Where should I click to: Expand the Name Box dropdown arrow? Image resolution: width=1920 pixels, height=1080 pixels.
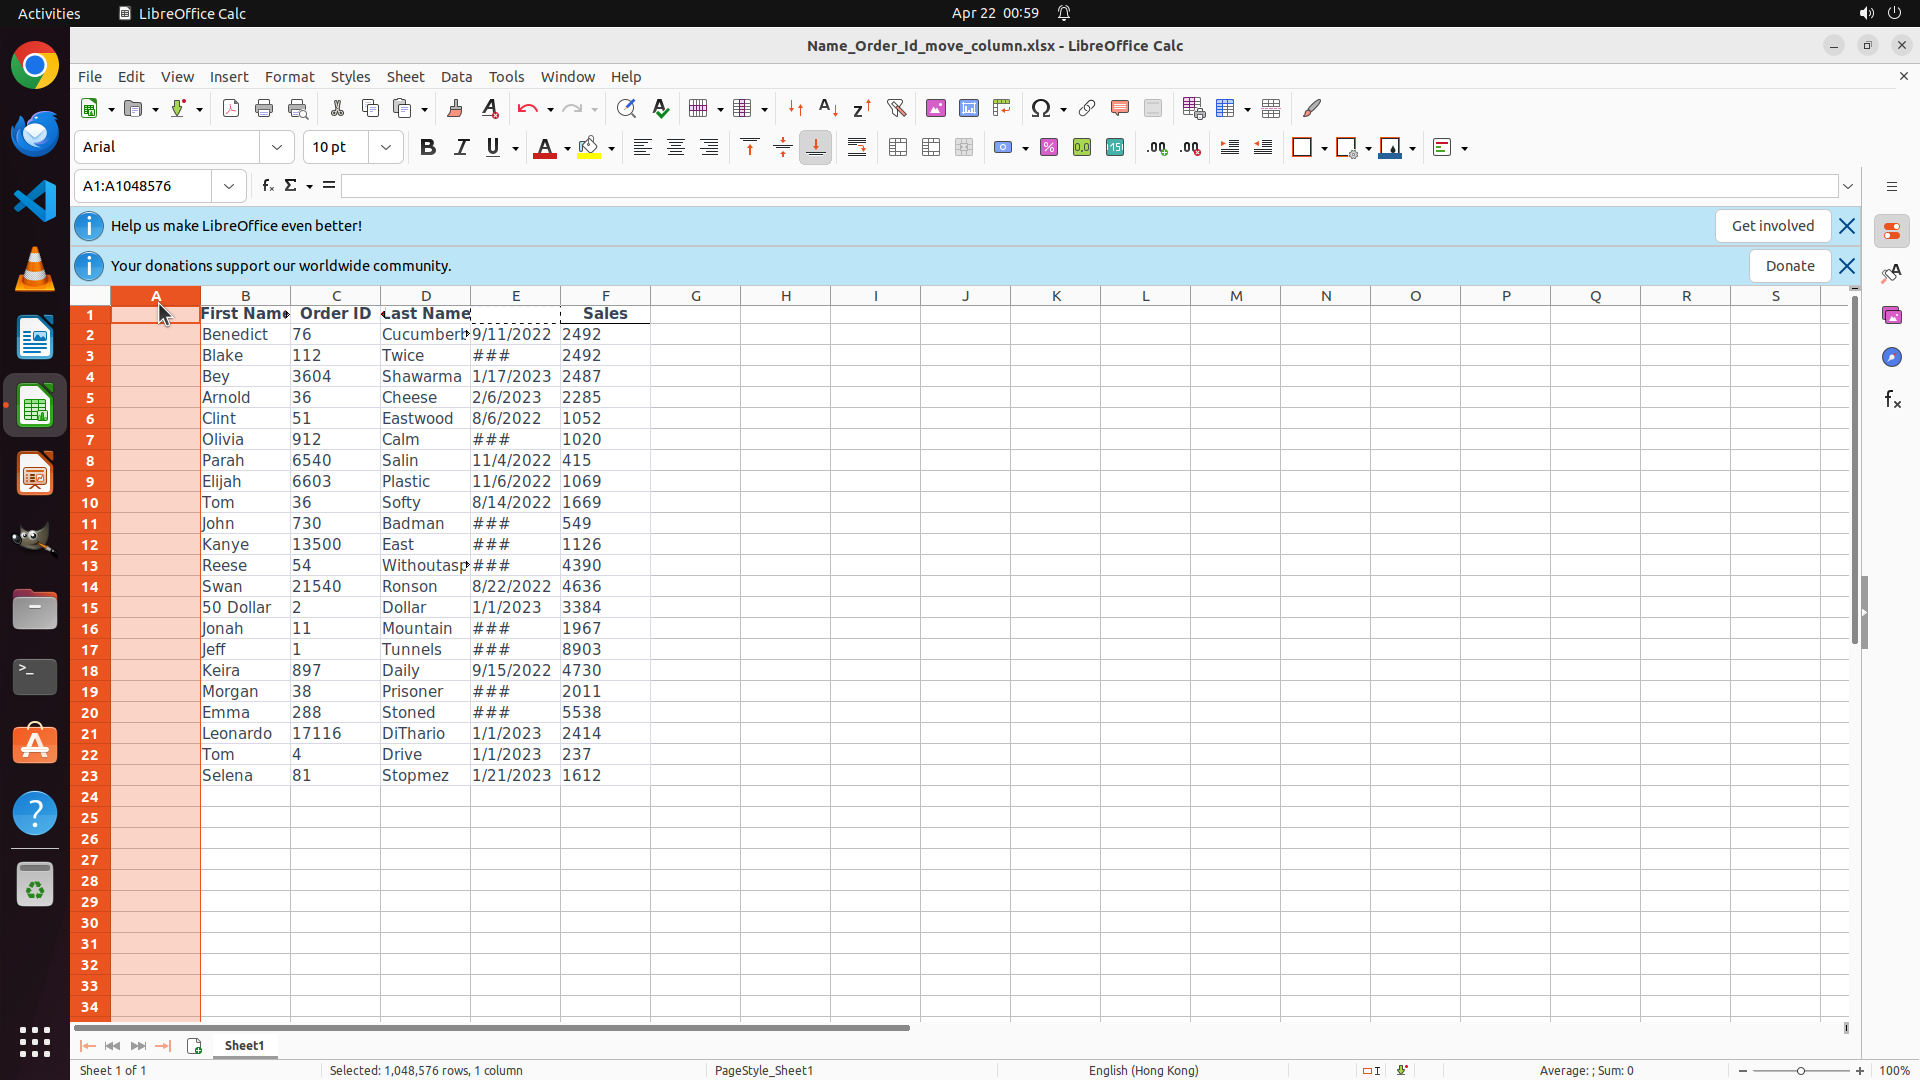pos(229,186)
